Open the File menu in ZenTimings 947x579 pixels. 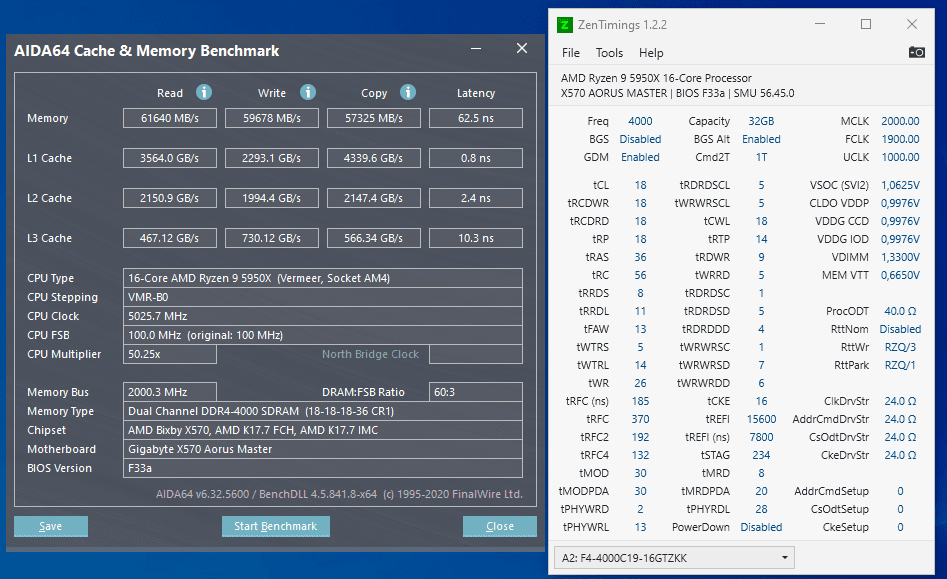[571, 53]
